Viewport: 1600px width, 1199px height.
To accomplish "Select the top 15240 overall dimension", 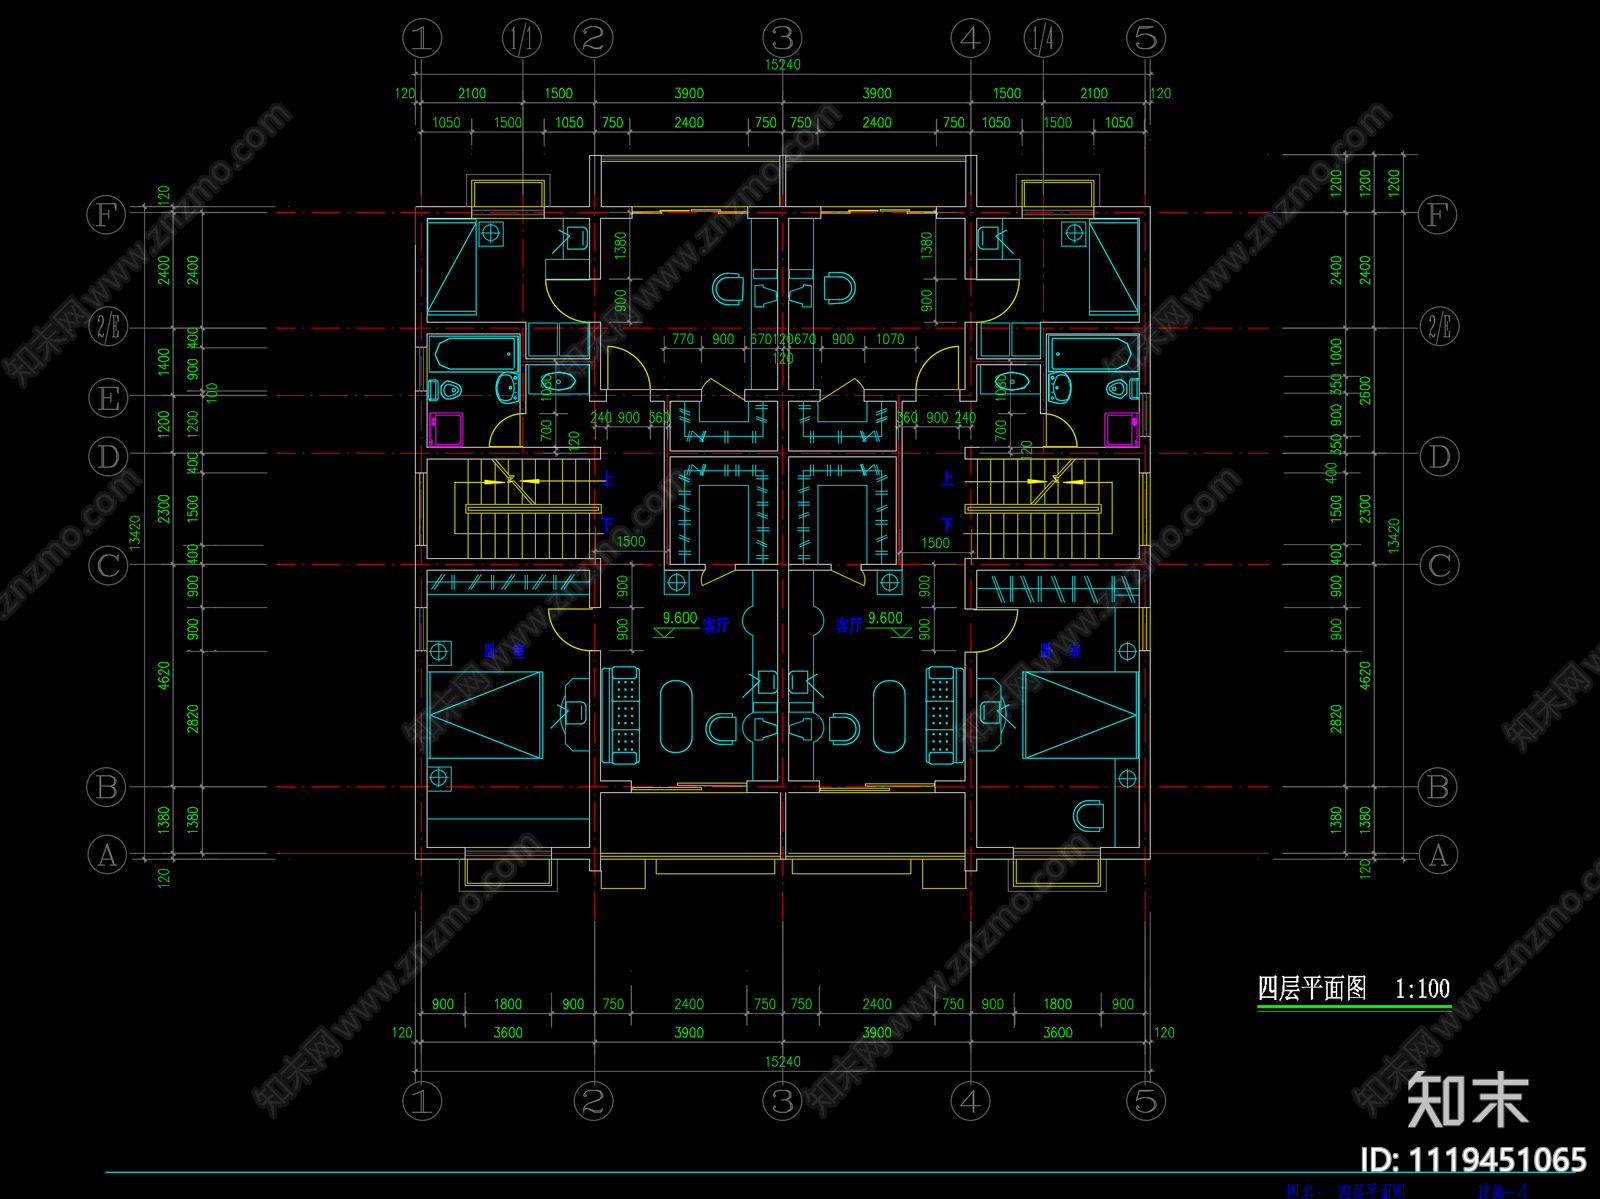I will 783,65.
